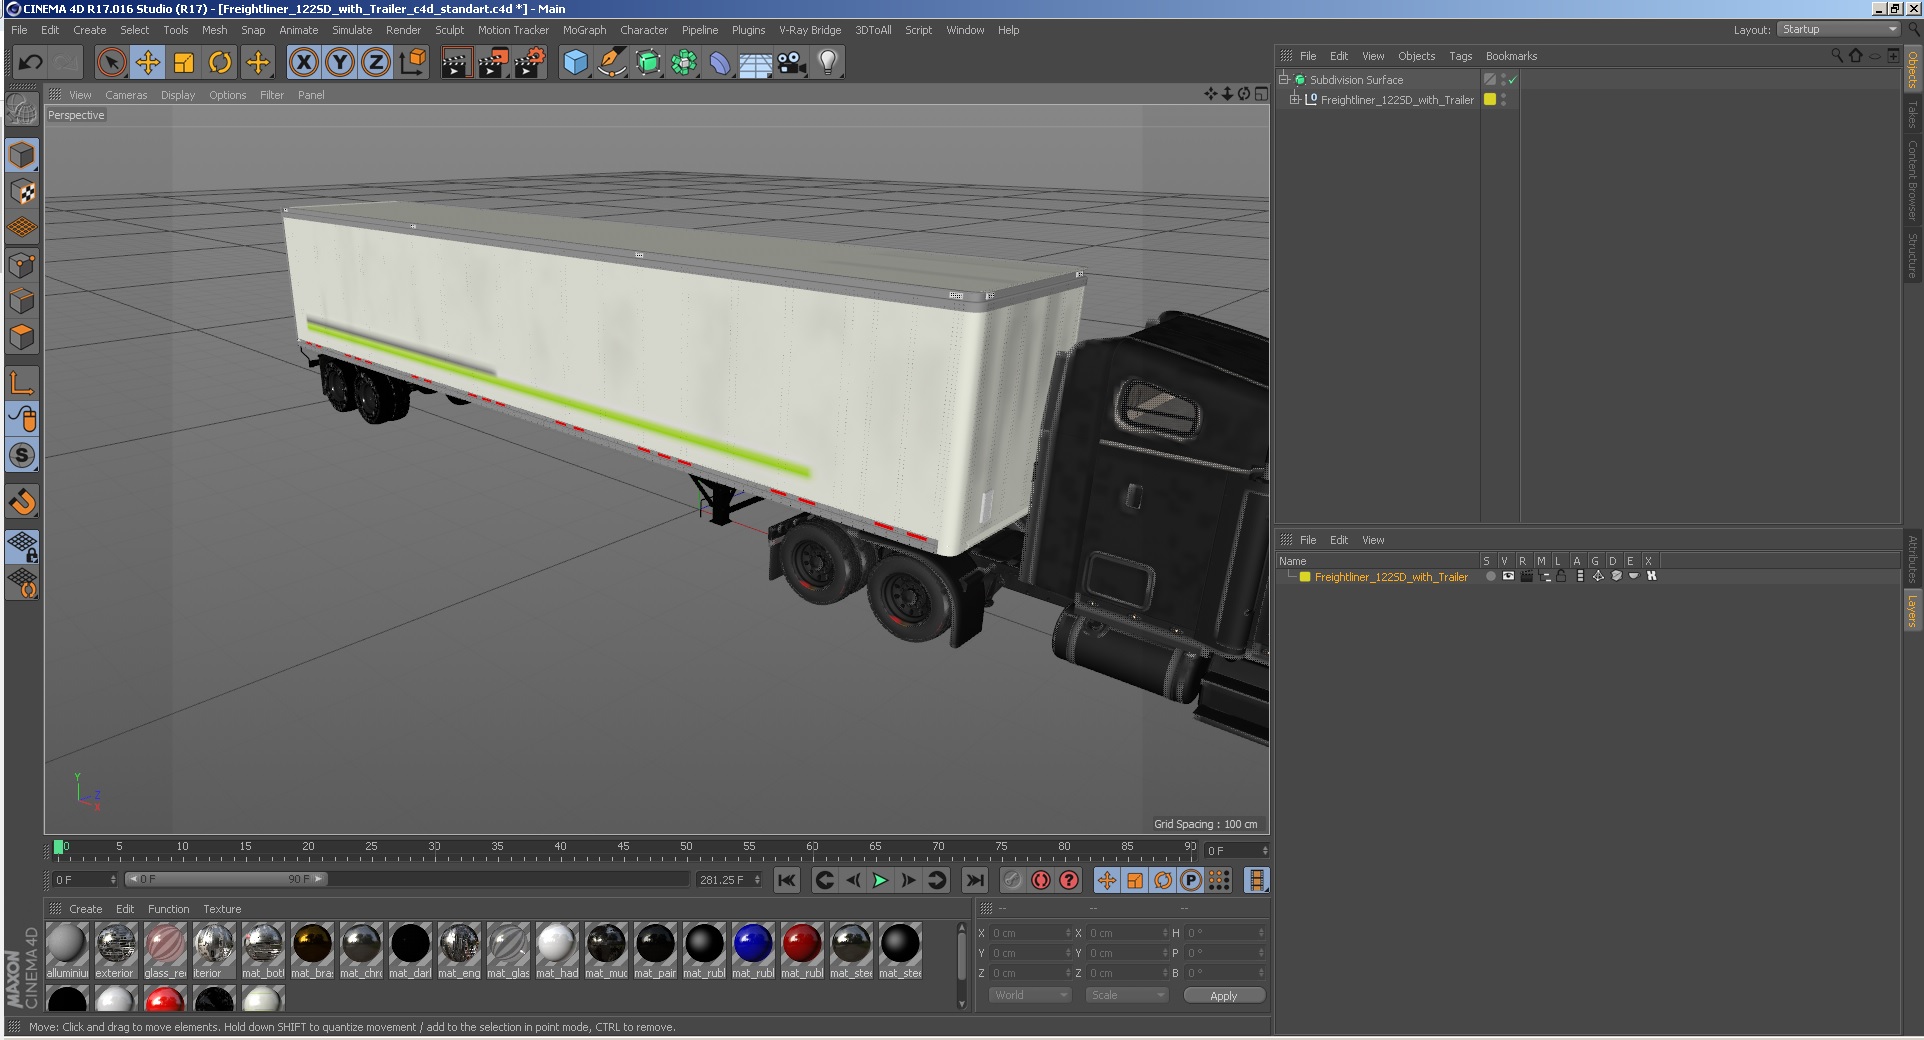The height and width of the screenshot is (1040, 1924).
Task: Toggle autokeying button
Action: (x=1041, y=880)
